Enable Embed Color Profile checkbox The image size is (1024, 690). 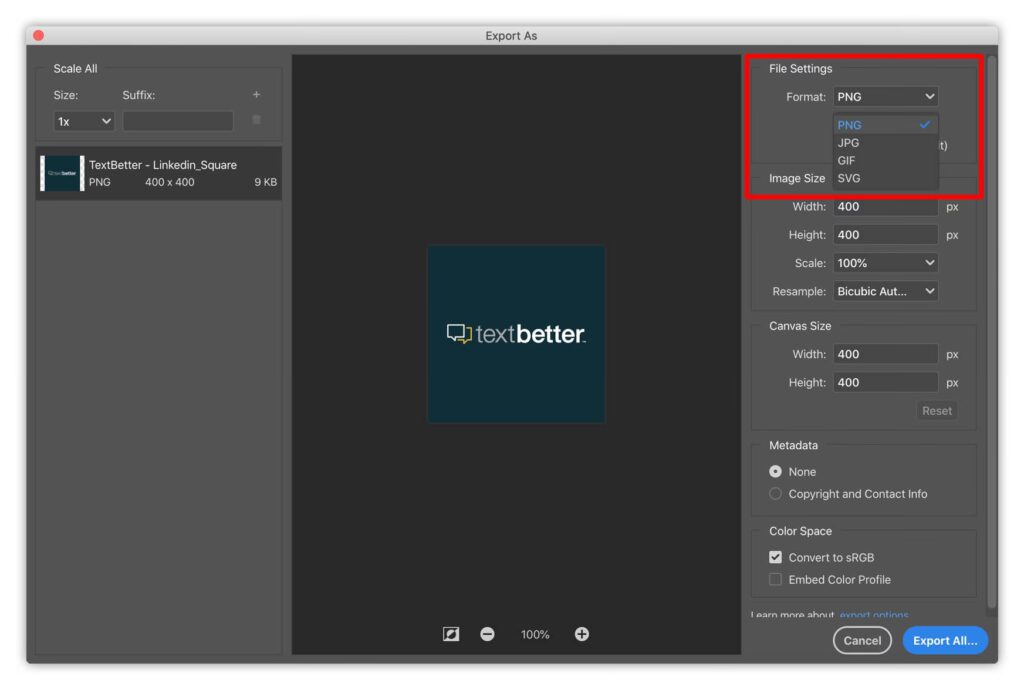[x=776, y=580]
